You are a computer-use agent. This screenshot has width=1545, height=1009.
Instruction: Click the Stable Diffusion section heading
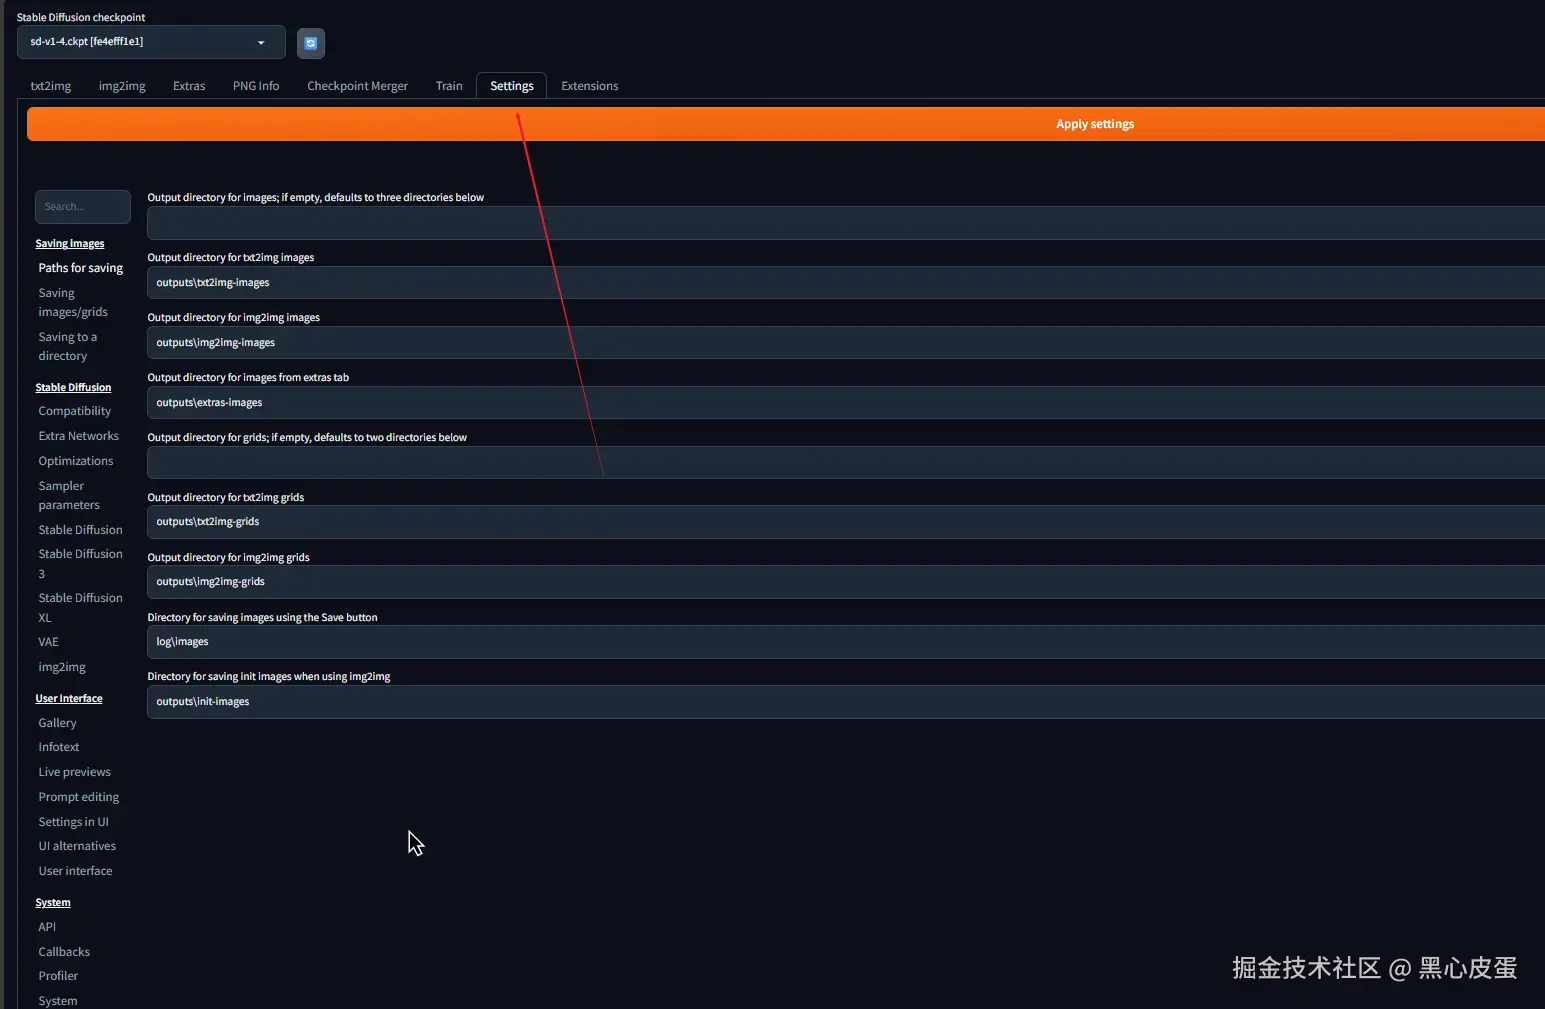click(x=73, y=388)
